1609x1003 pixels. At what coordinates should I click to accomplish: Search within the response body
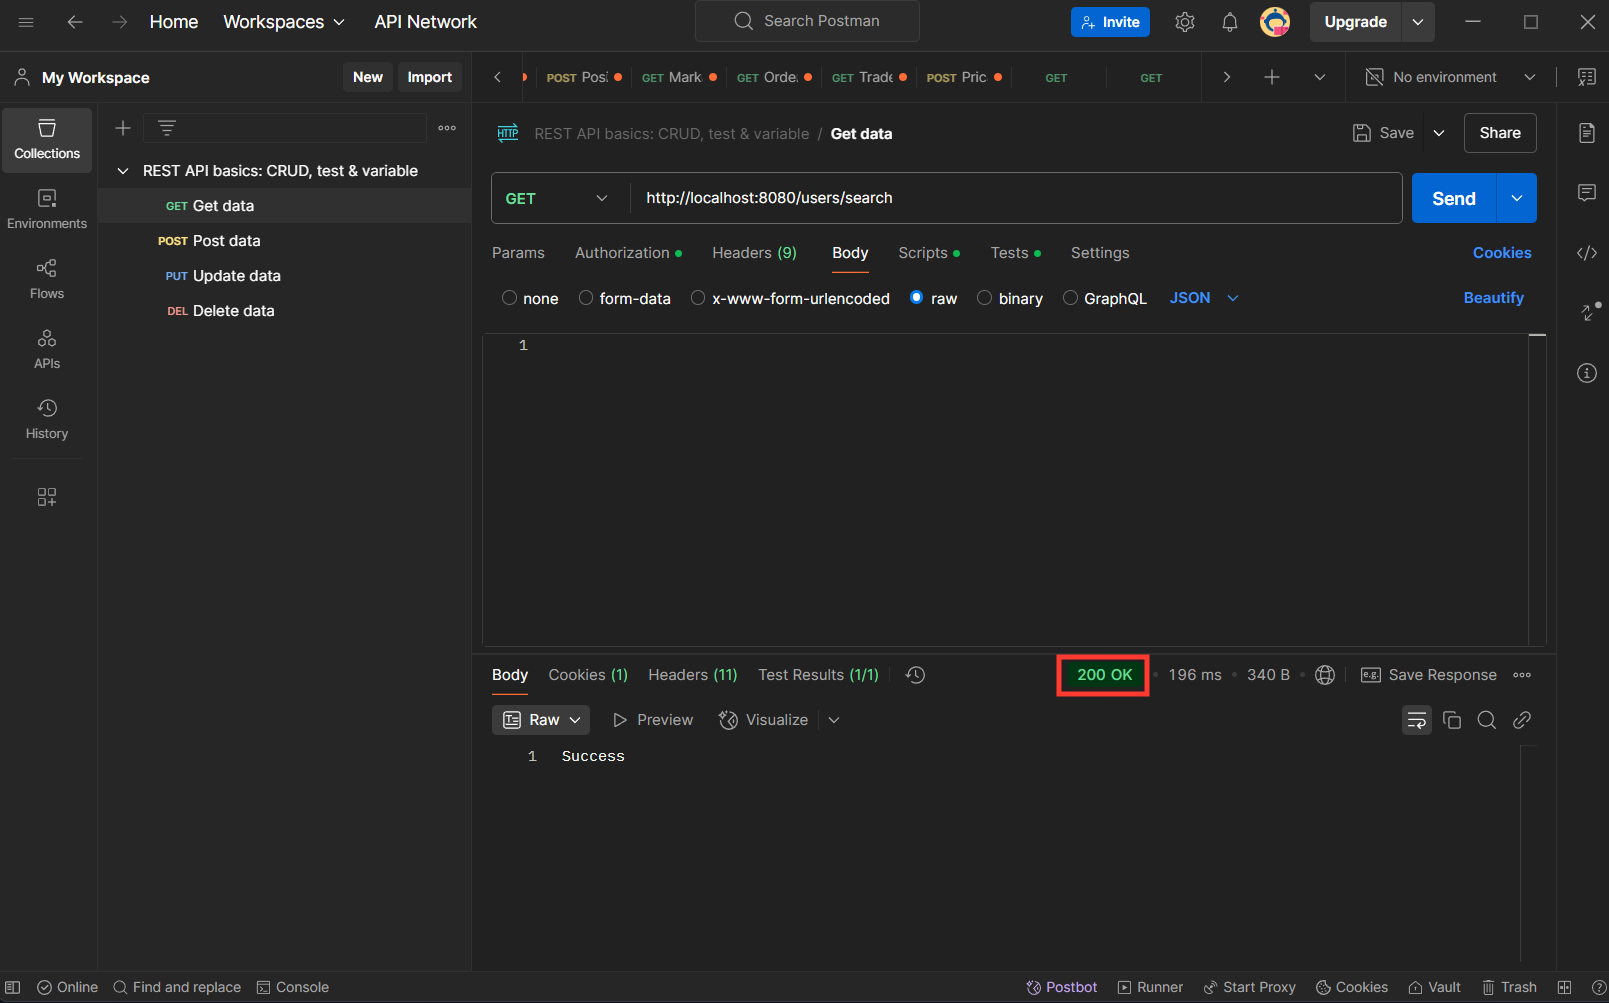click(1487, 720)
